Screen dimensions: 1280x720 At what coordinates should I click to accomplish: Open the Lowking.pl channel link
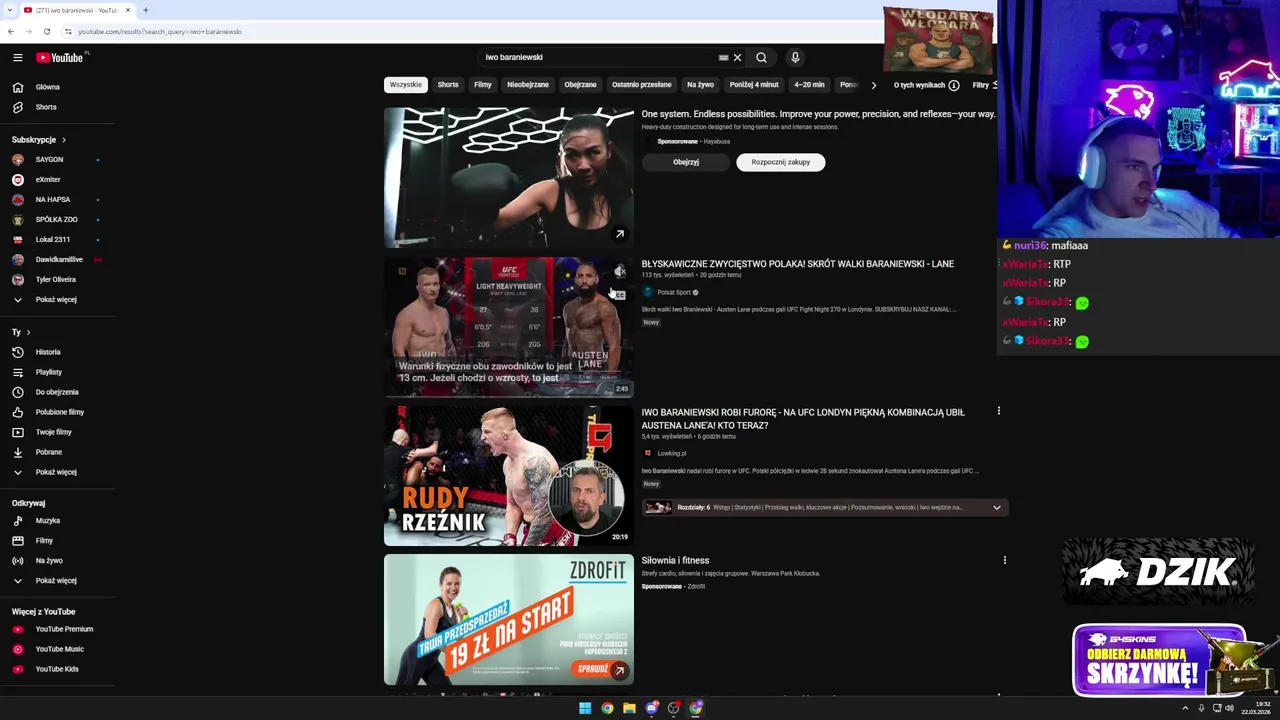click(672, 453)
